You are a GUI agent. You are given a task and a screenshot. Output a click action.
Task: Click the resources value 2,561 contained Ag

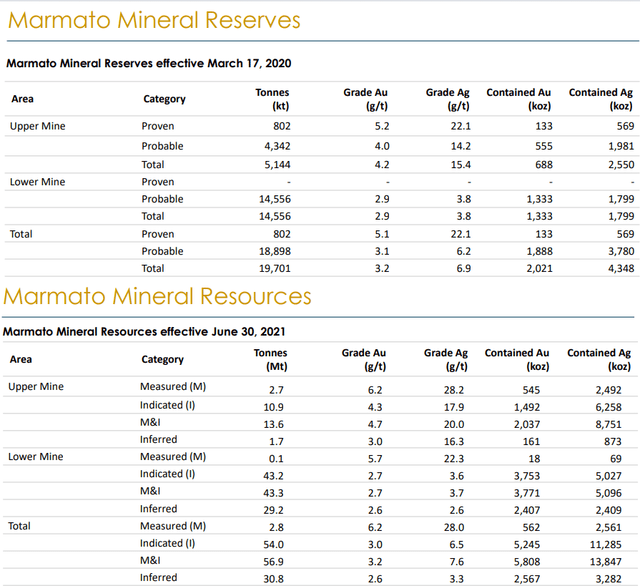pos(609,527)
